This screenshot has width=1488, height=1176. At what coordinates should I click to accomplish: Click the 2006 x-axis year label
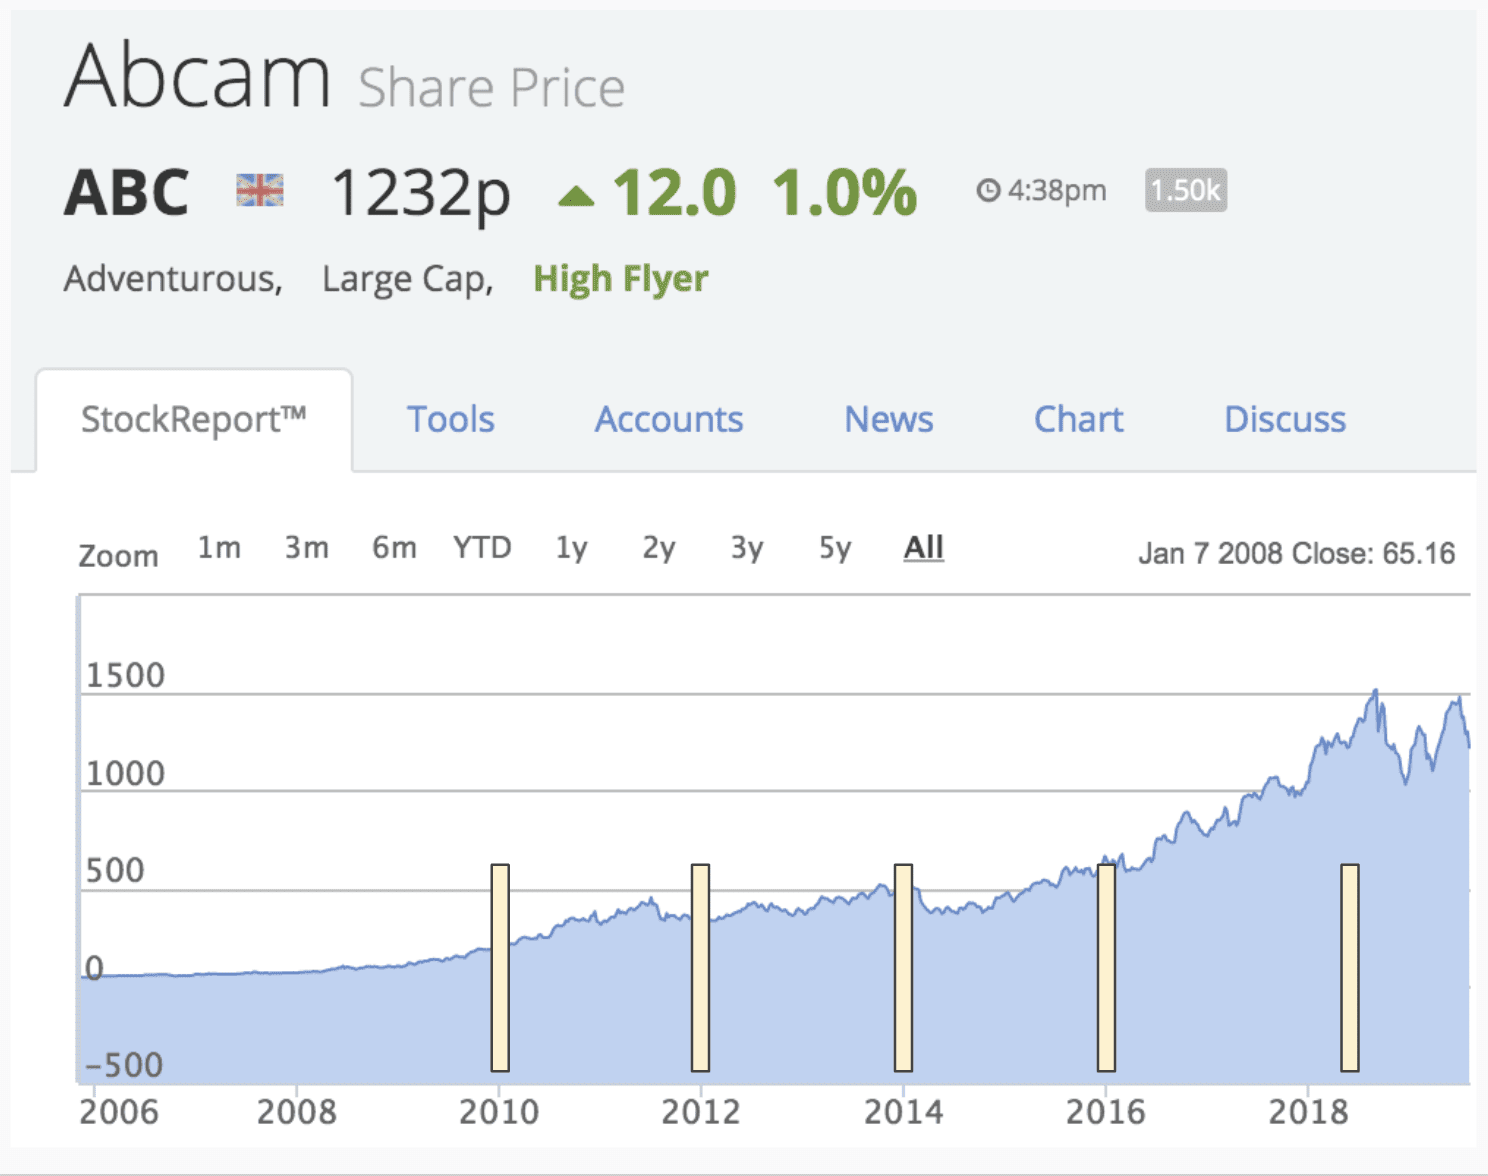(119, 1111)
